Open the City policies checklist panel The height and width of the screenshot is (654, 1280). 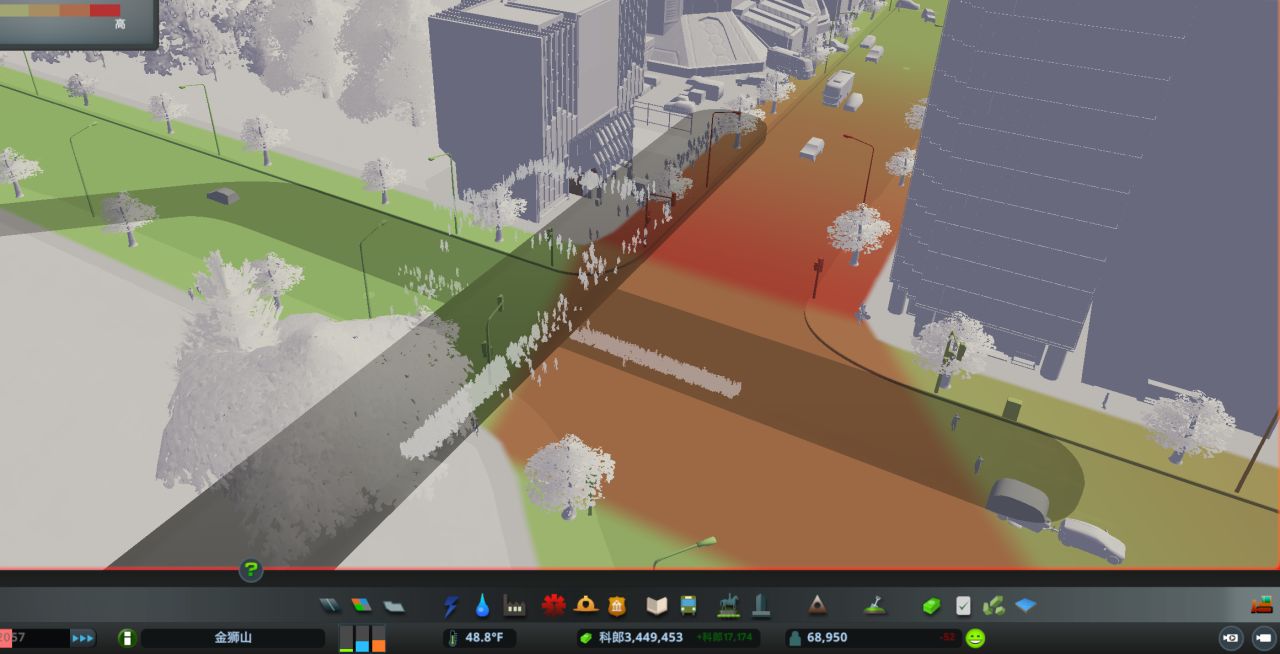pyautogui.click(x=963, y=605)
